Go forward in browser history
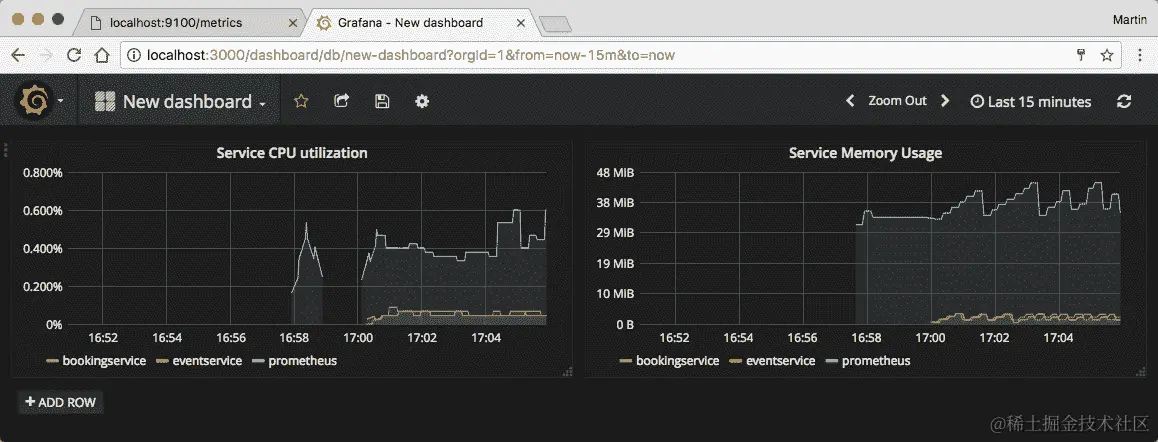The image size is (1158, 442). pos(46,55)
